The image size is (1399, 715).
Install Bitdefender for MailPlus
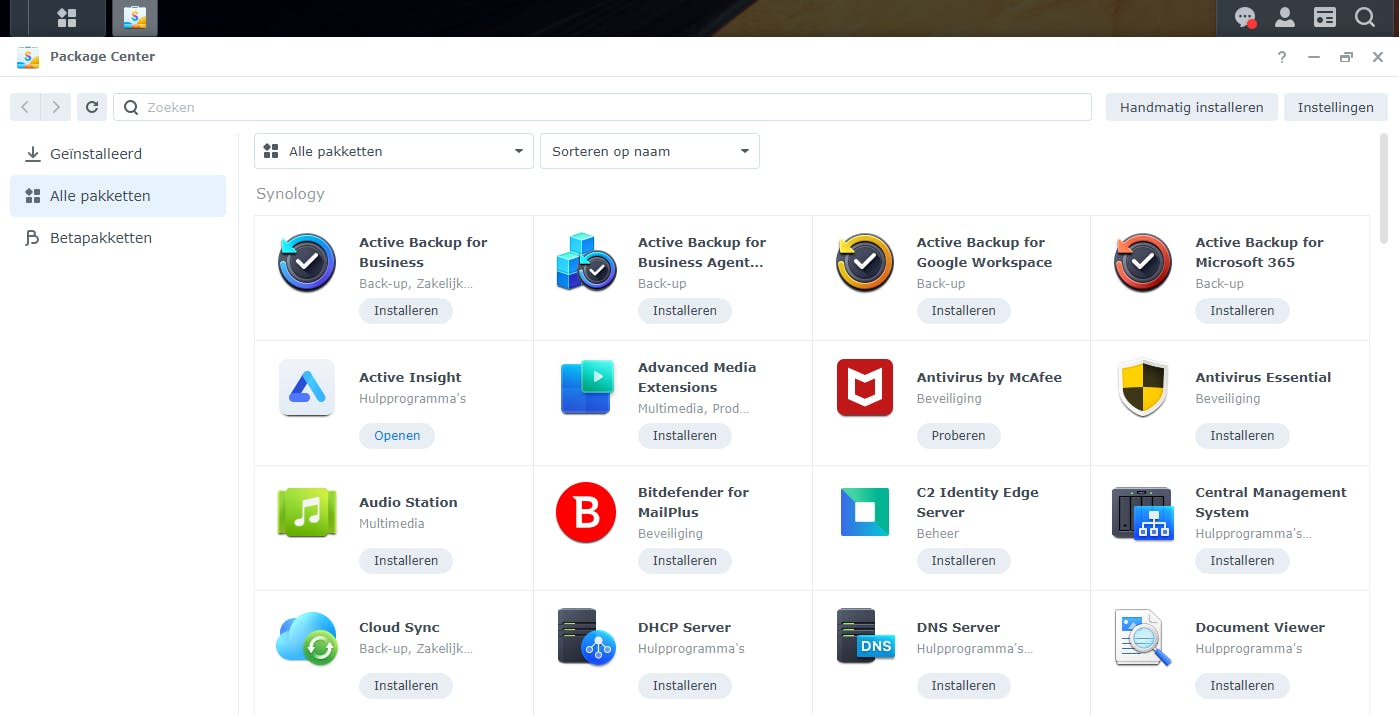[x=685, y=561]
